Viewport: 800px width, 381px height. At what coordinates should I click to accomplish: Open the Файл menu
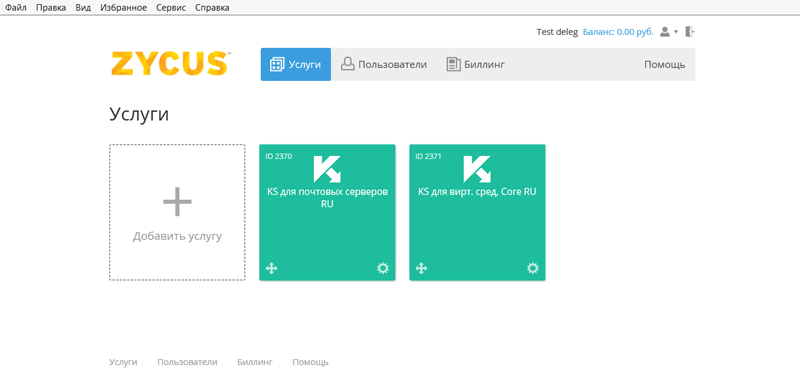click(16, 8)
